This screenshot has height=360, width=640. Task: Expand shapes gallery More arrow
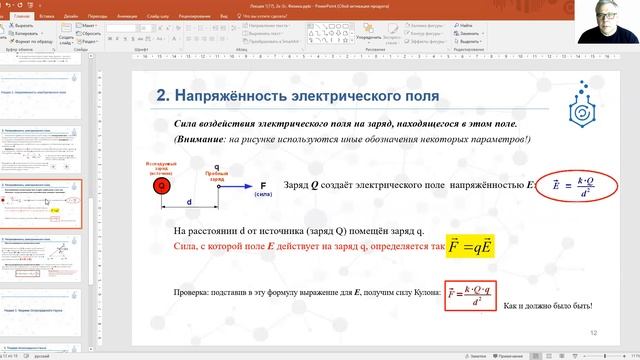[352, 41]
